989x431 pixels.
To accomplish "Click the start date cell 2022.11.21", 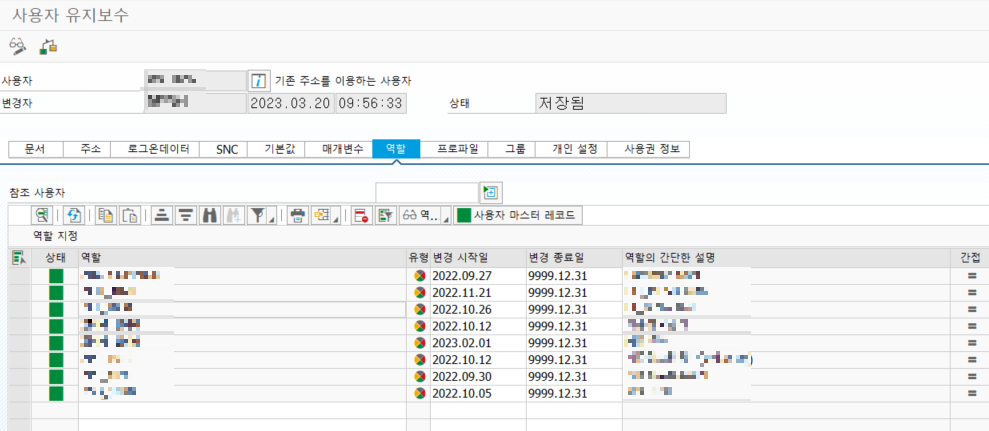I will pyautogui.click(x=478, y=293).
